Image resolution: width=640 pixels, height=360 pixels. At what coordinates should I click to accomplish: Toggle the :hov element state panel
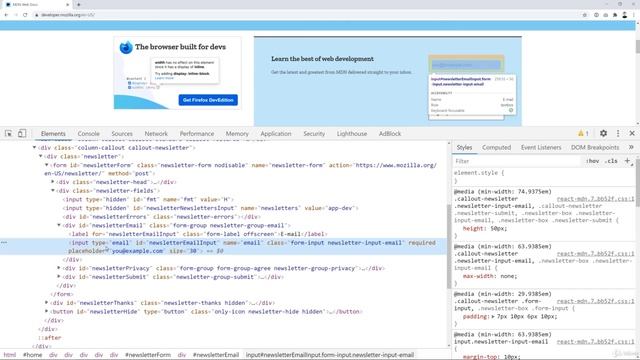(592, 161)
